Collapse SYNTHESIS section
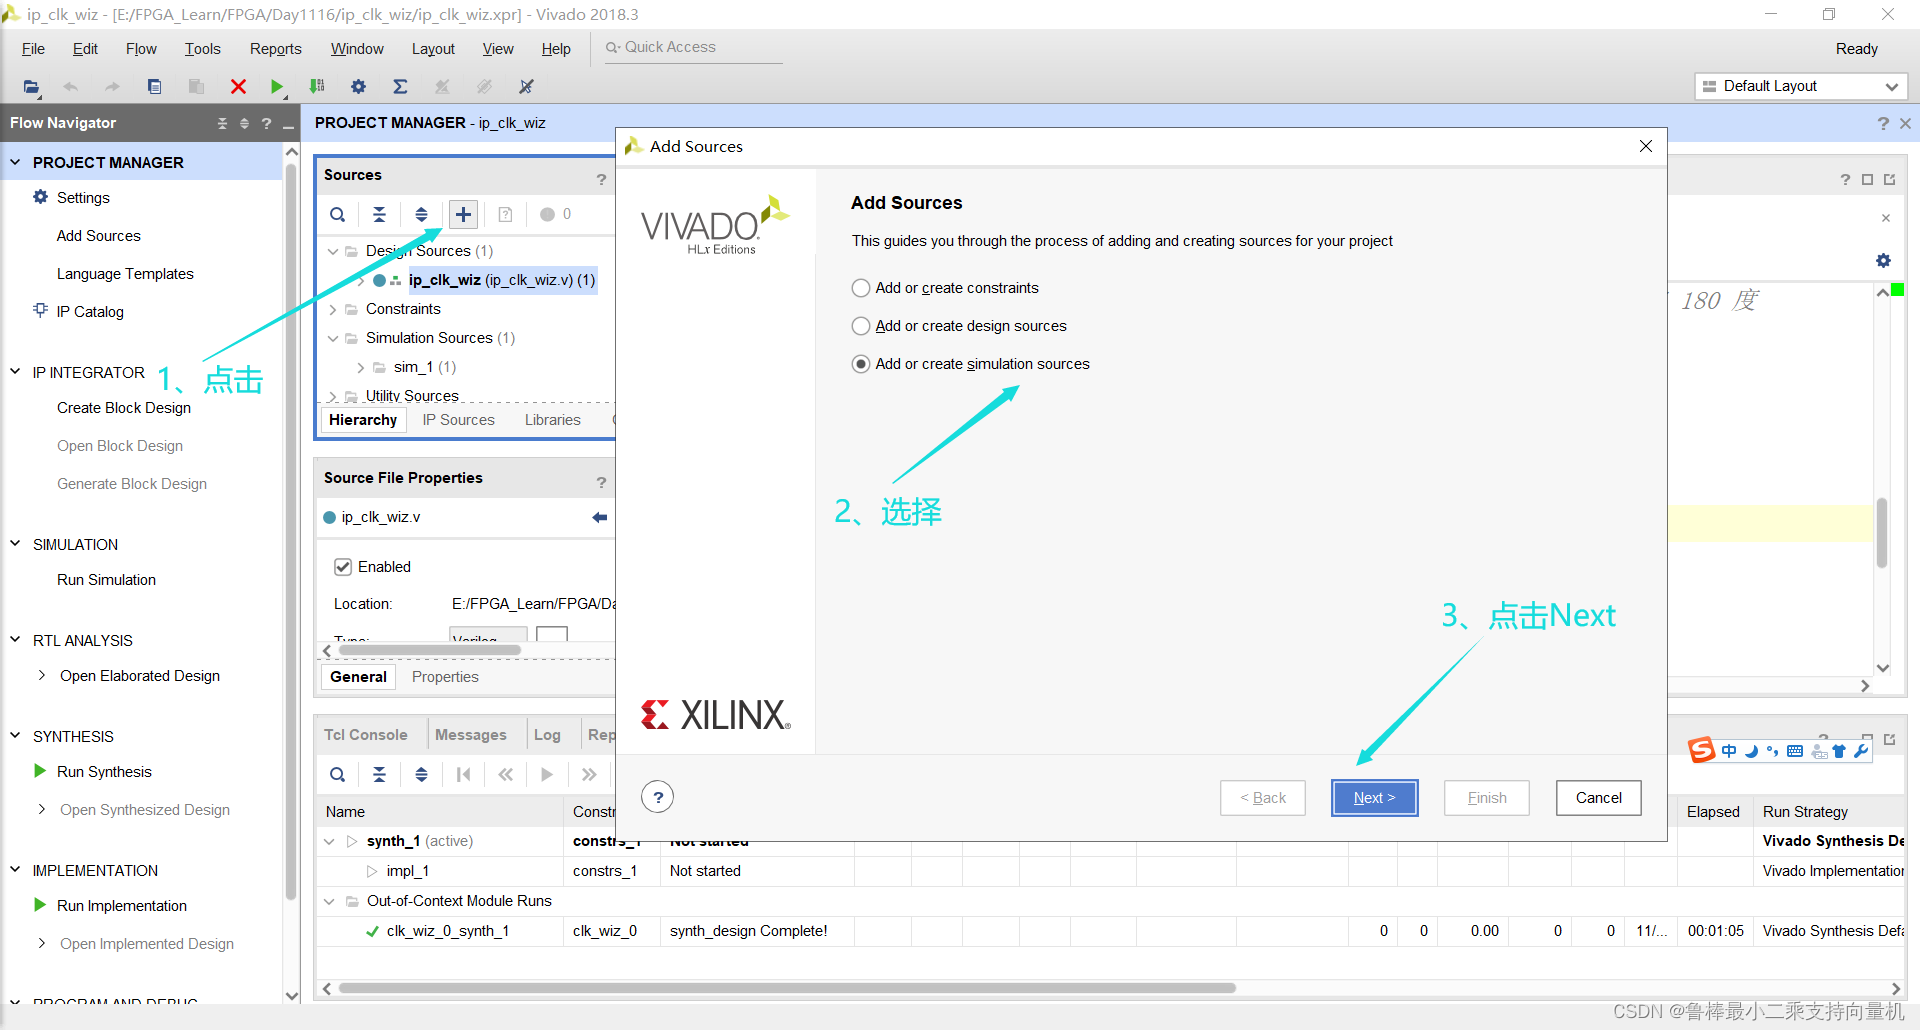1920x1030 pixels. 15,736
